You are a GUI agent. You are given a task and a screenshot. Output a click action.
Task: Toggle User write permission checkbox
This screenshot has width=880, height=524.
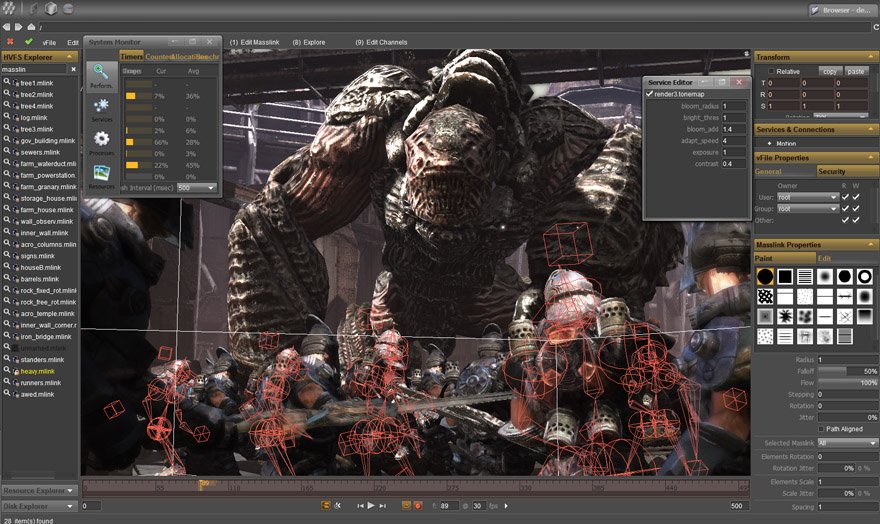point(856,197)
